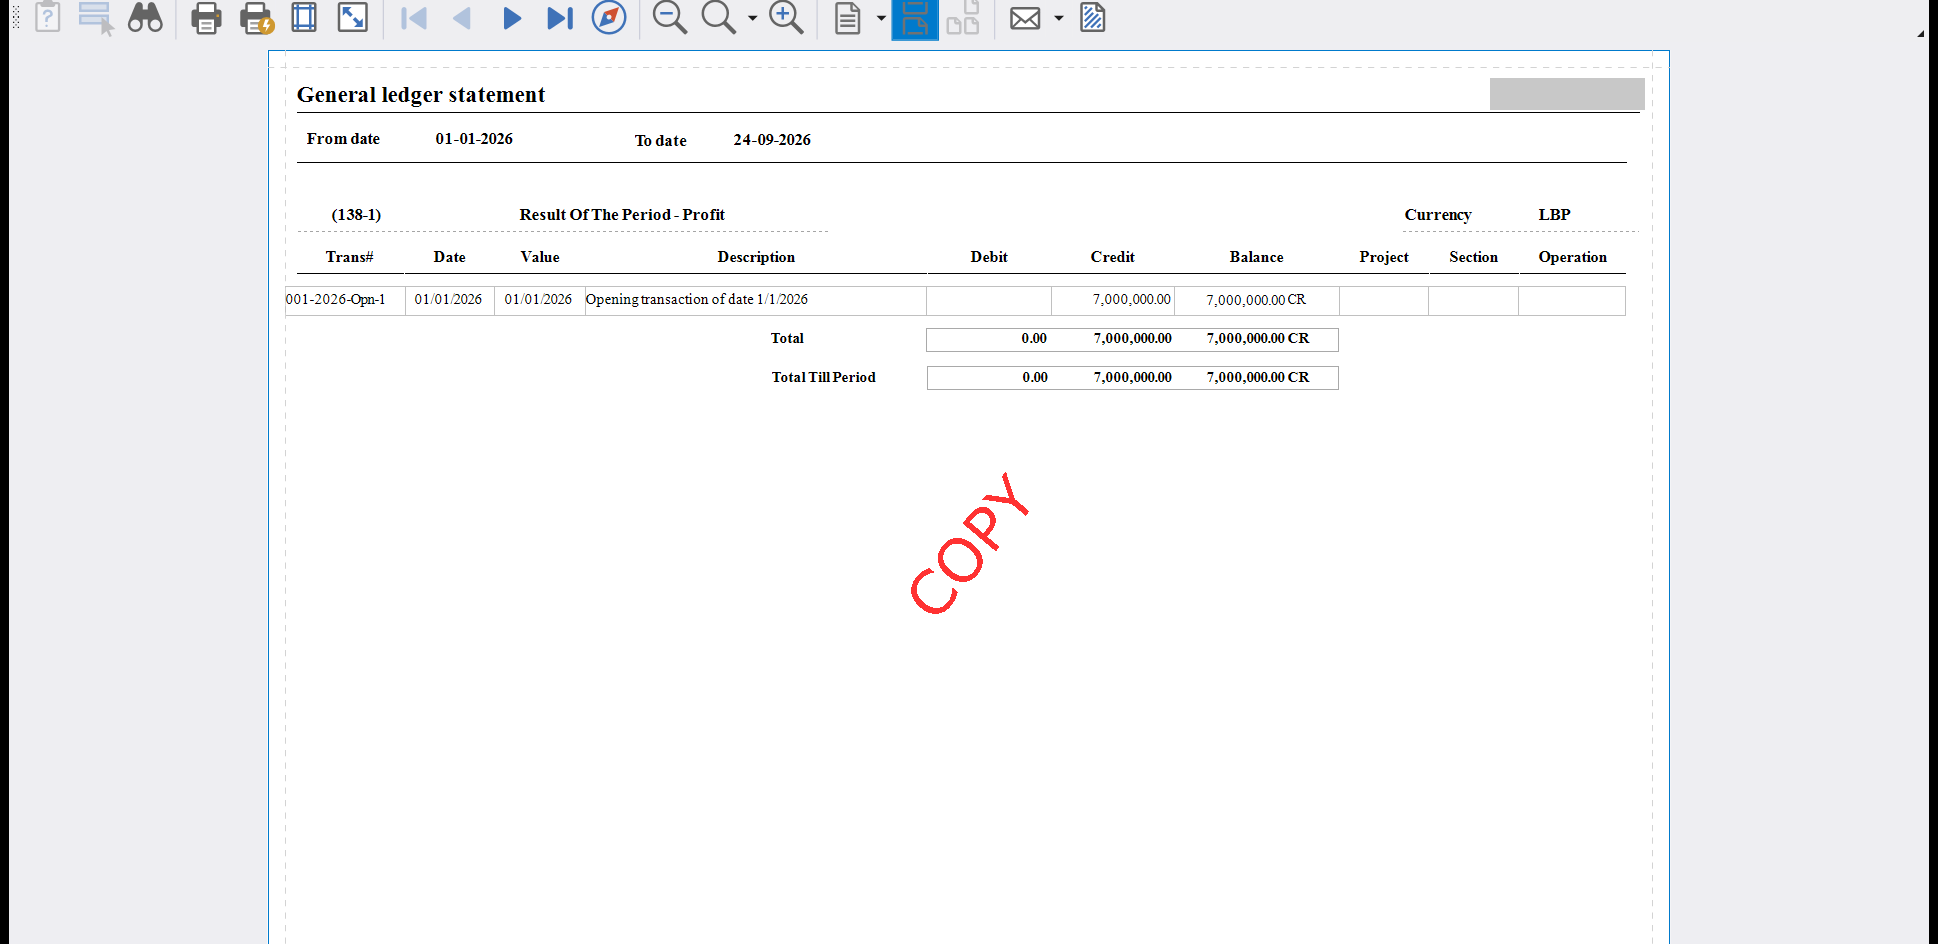Click the page layout document icon
Image resolution: width=1938 pixels, height=944 pixels.
(847, 18)
